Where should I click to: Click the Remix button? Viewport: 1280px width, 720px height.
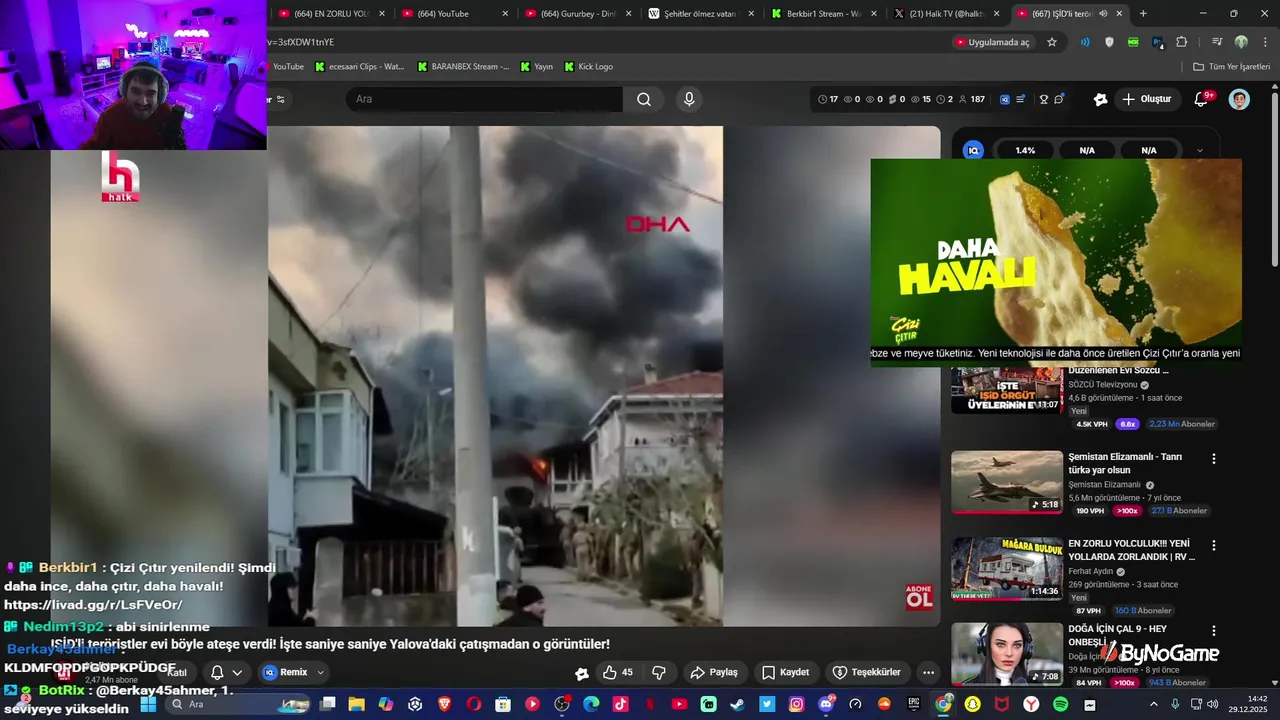point(285,672)
